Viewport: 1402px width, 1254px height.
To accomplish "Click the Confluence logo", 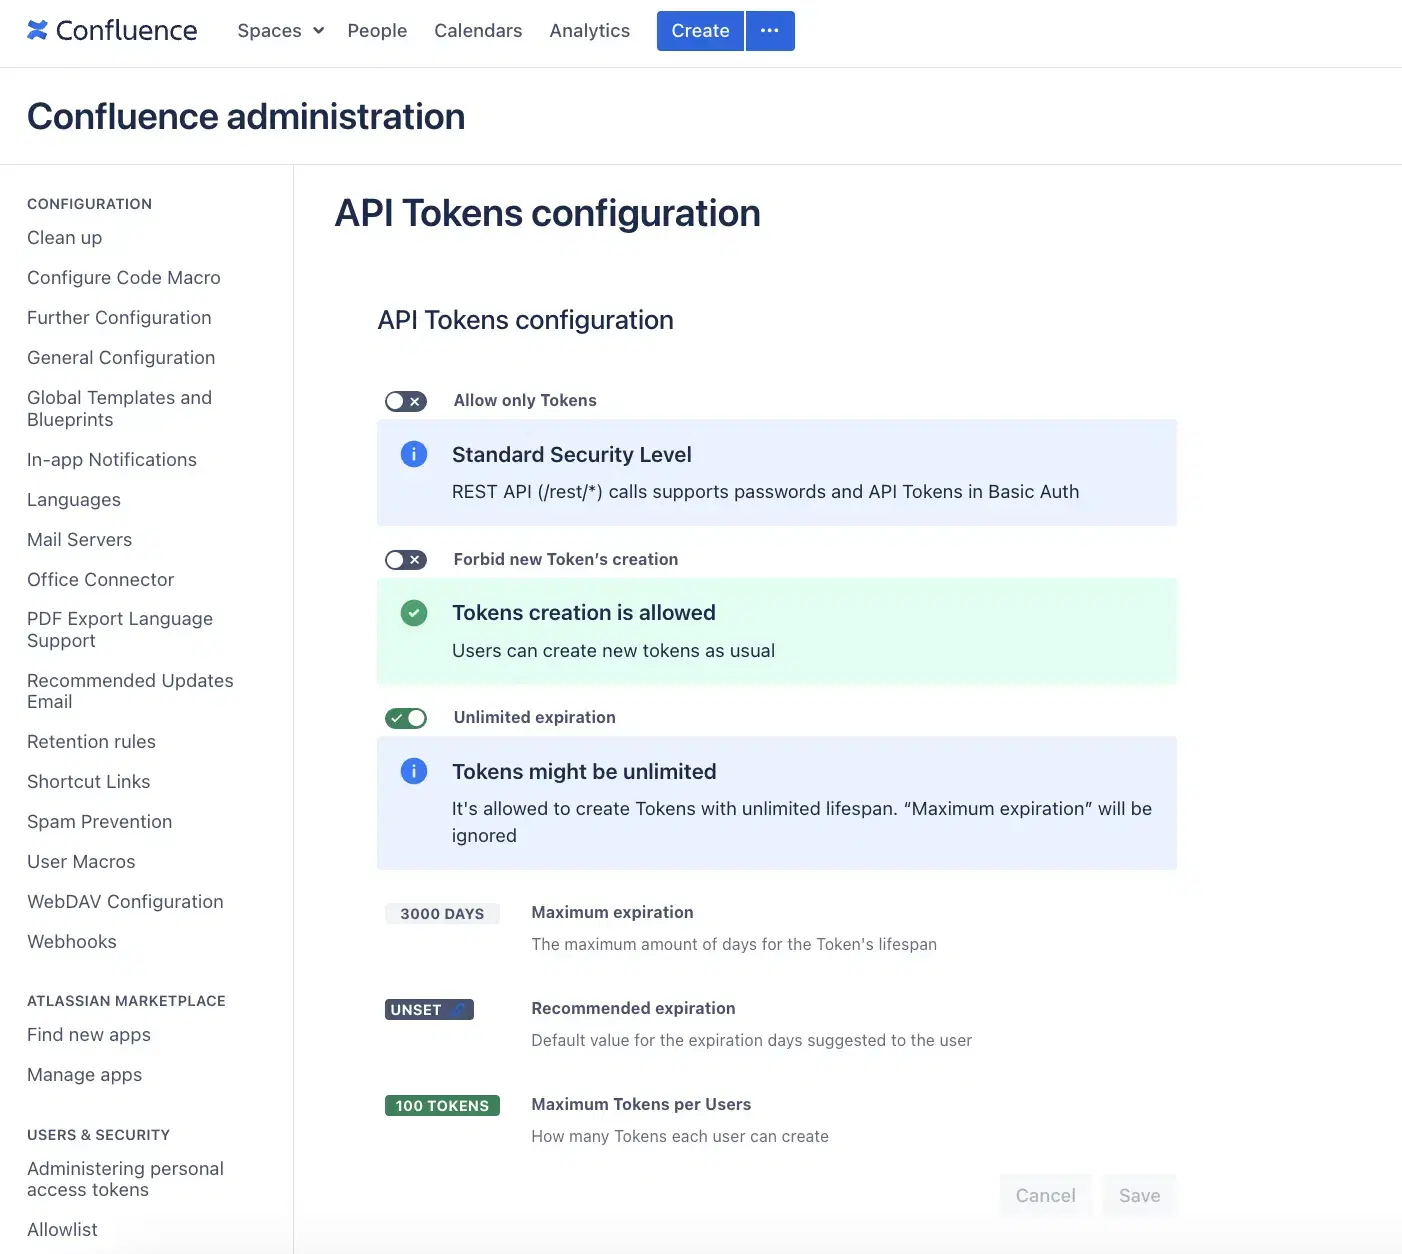I will pyautogui.click(x=112, y=31).
